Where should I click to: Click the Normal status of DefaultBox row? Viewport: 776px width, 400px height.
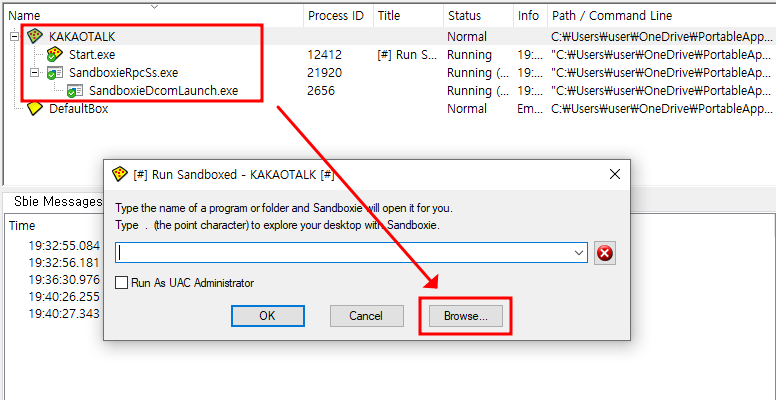click(x=467, y=109)
